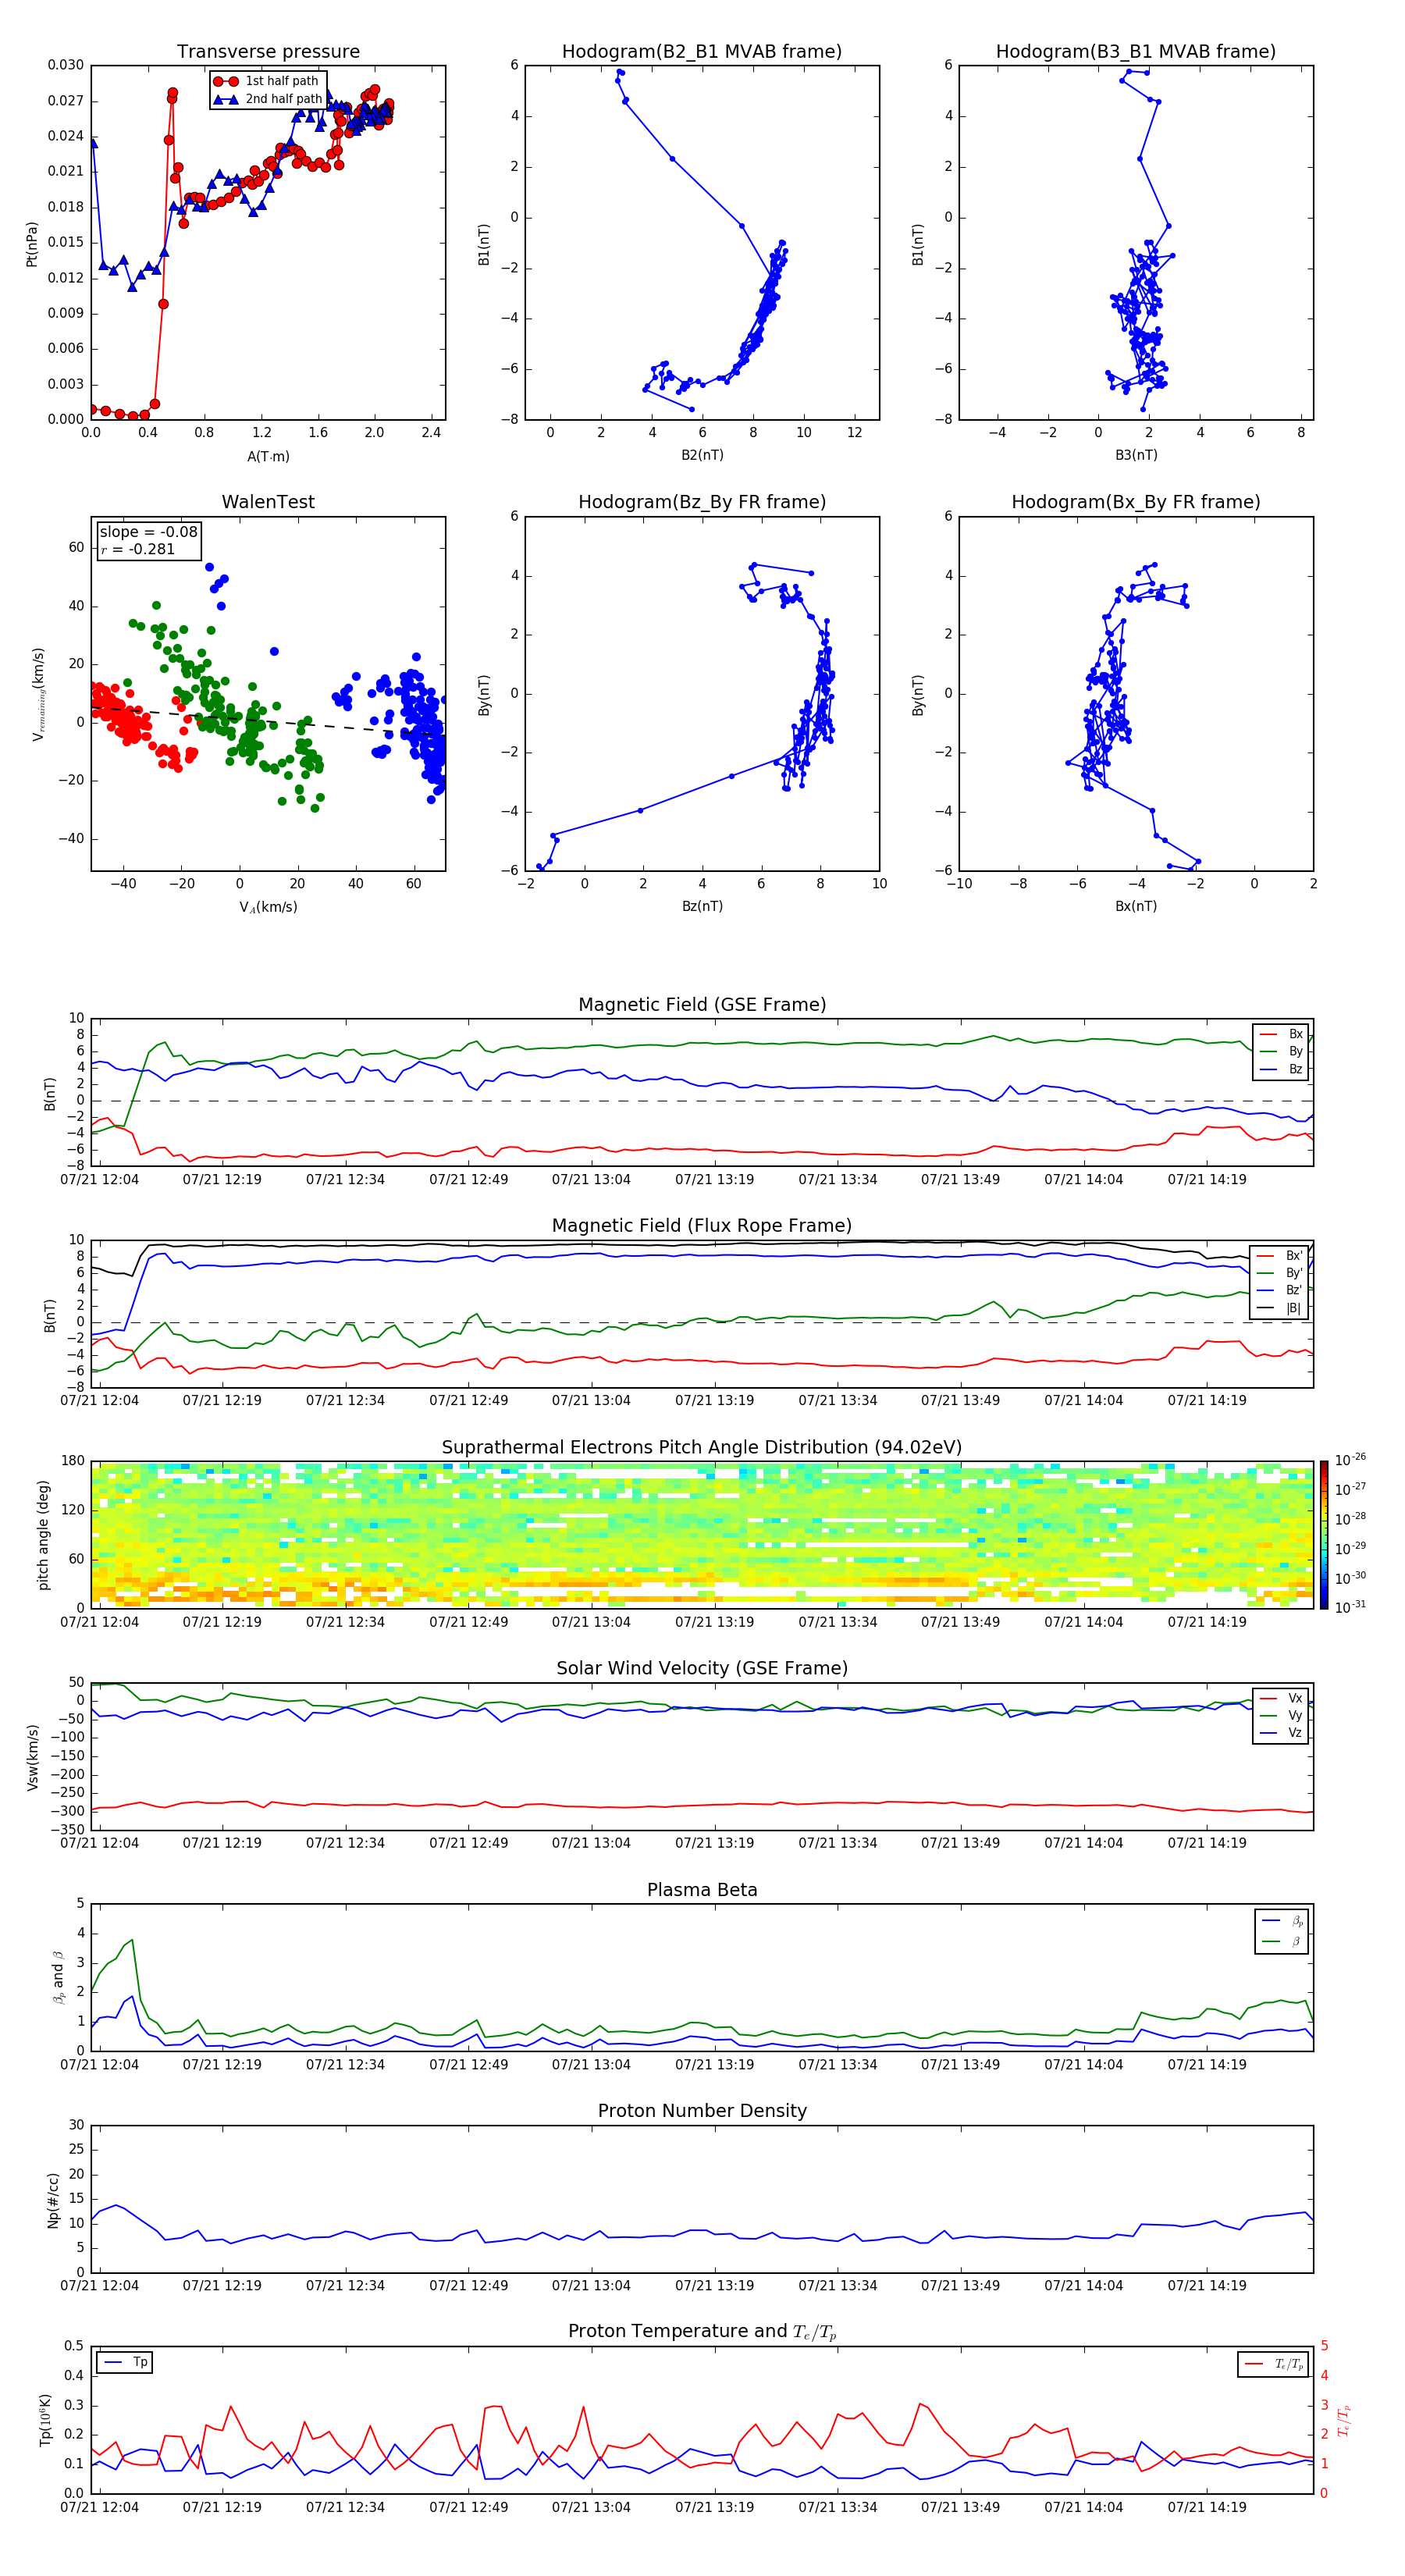Click the 'Np(#/cc)' y-axis label
This screenshot has height=2576, width=1405.
click(x=53, y=2199)
